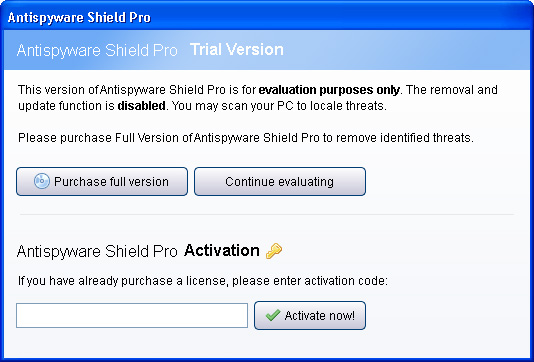Click the disc icon on Purchase button
This screenshot has width=534, height=362.
pyautogui.click(x=42, y=181)
